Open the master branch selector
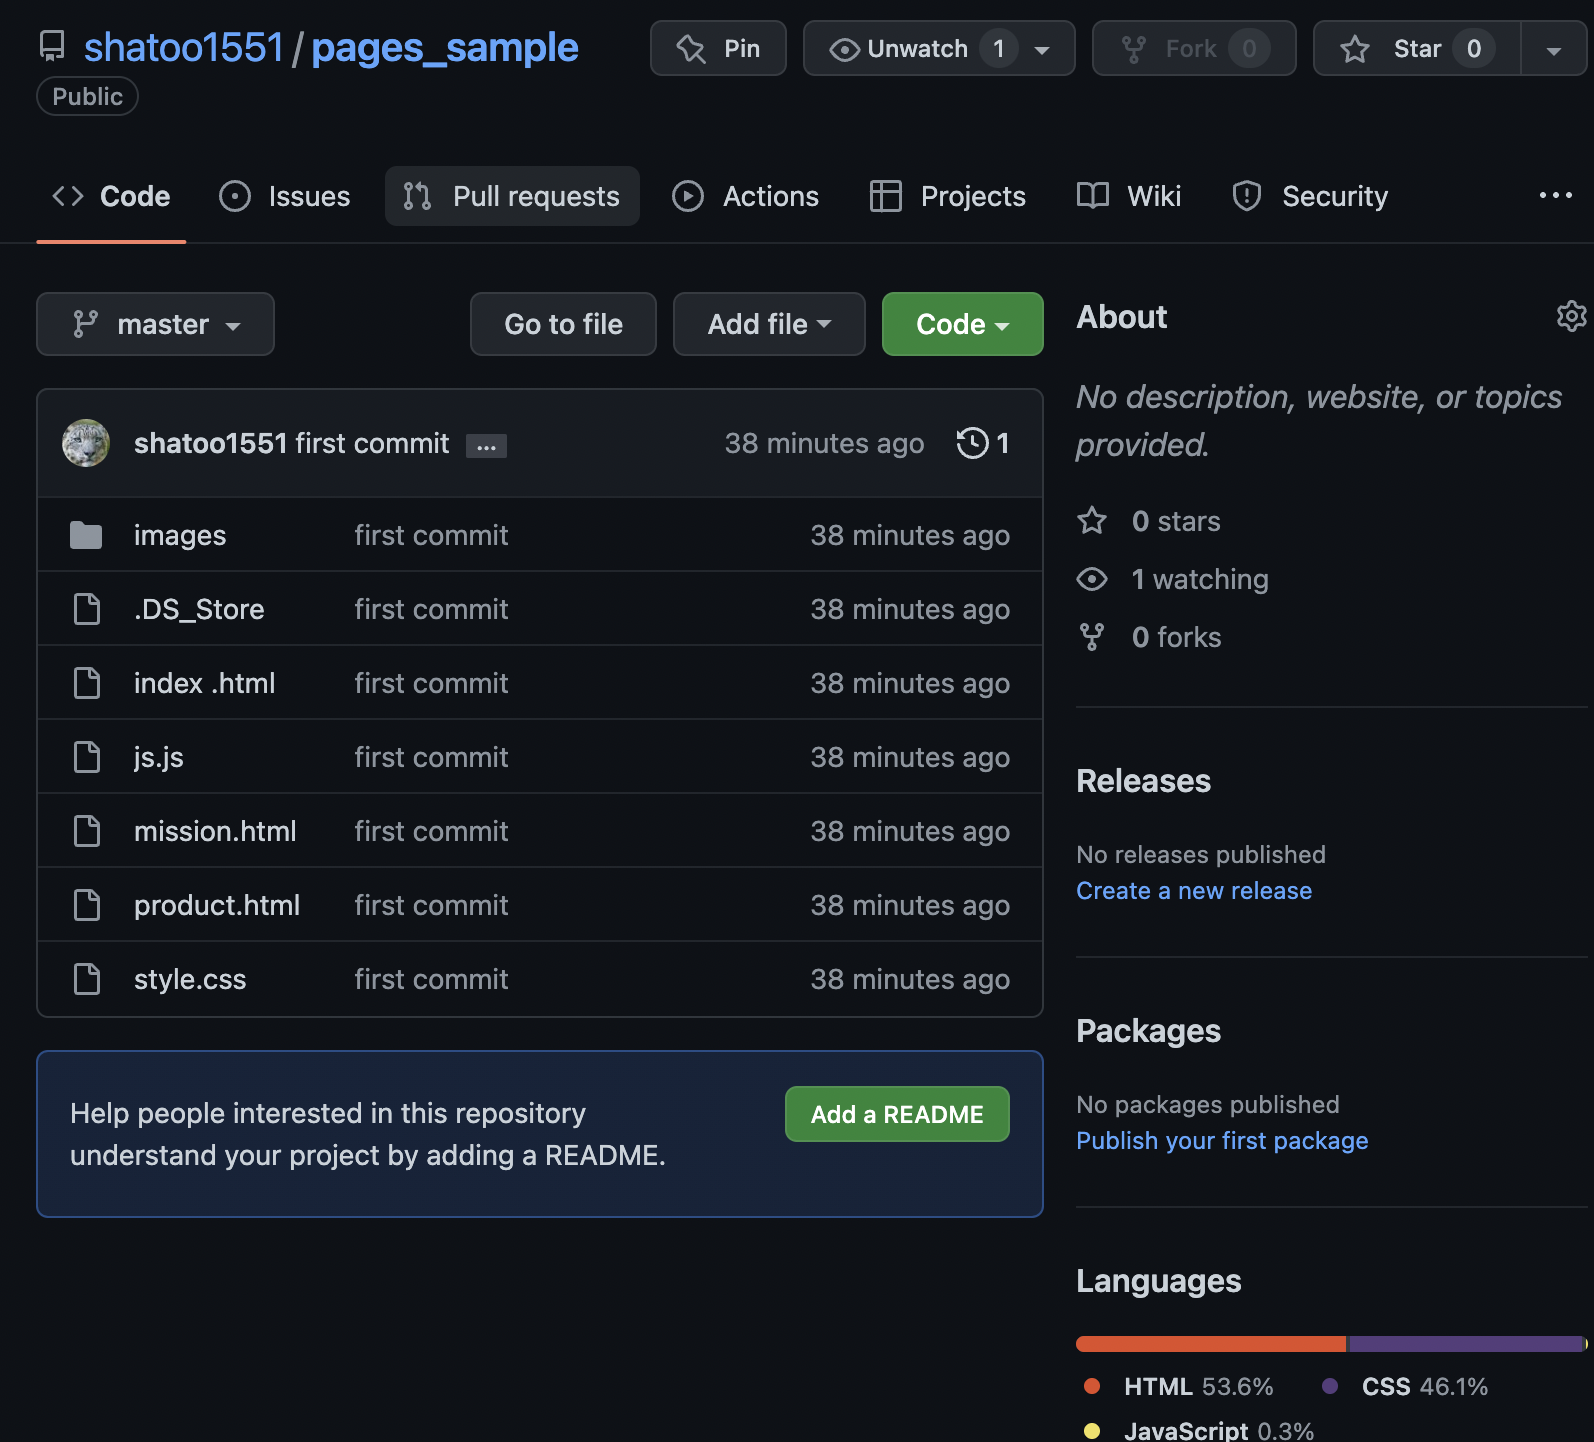The image size is (1594, 1442). [x=155, y=324]
